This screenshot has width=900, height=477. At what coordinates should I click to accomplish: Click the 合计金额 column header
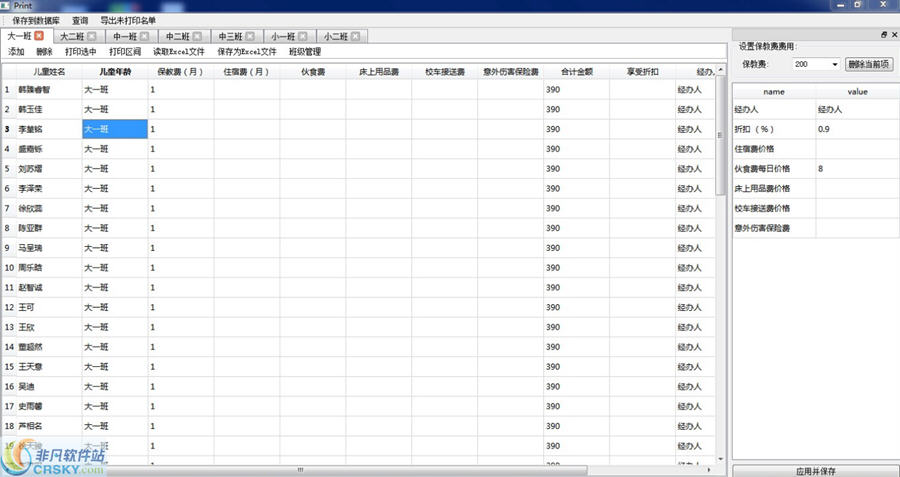click(577, 72)
